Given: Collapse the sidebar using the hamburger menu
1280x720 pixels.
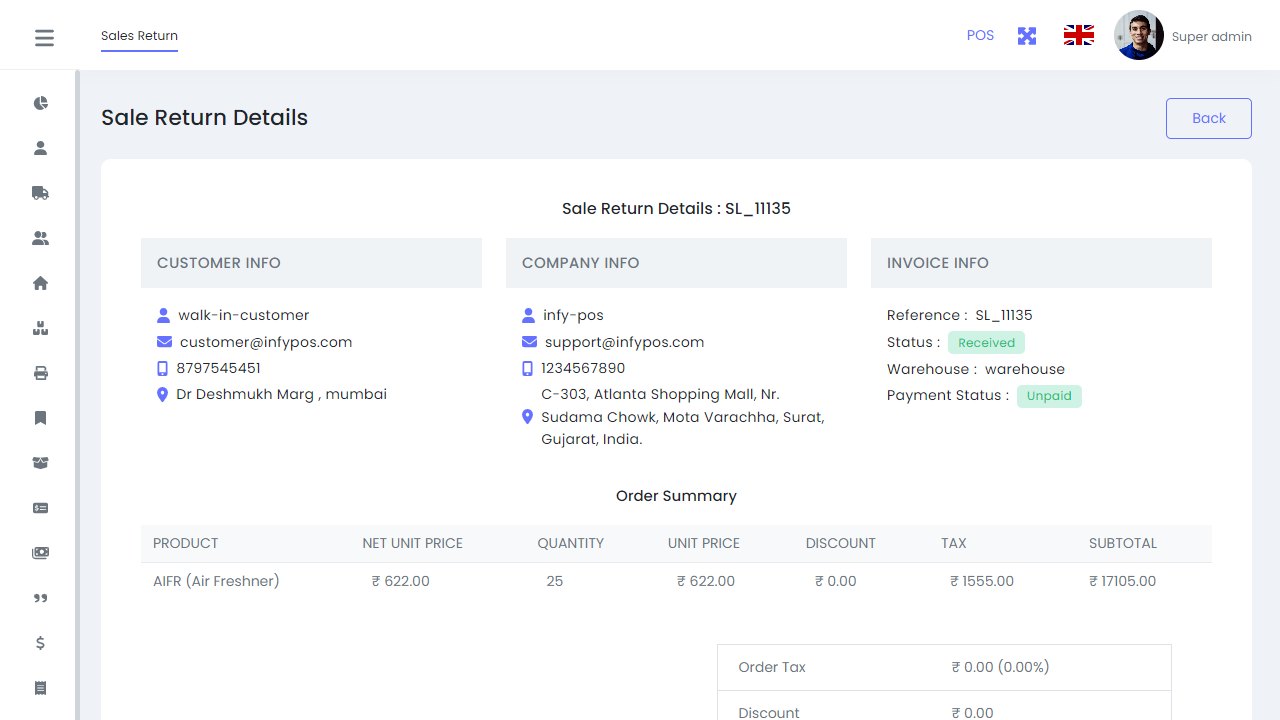Looking at the screenshot, I should (44, 37).
